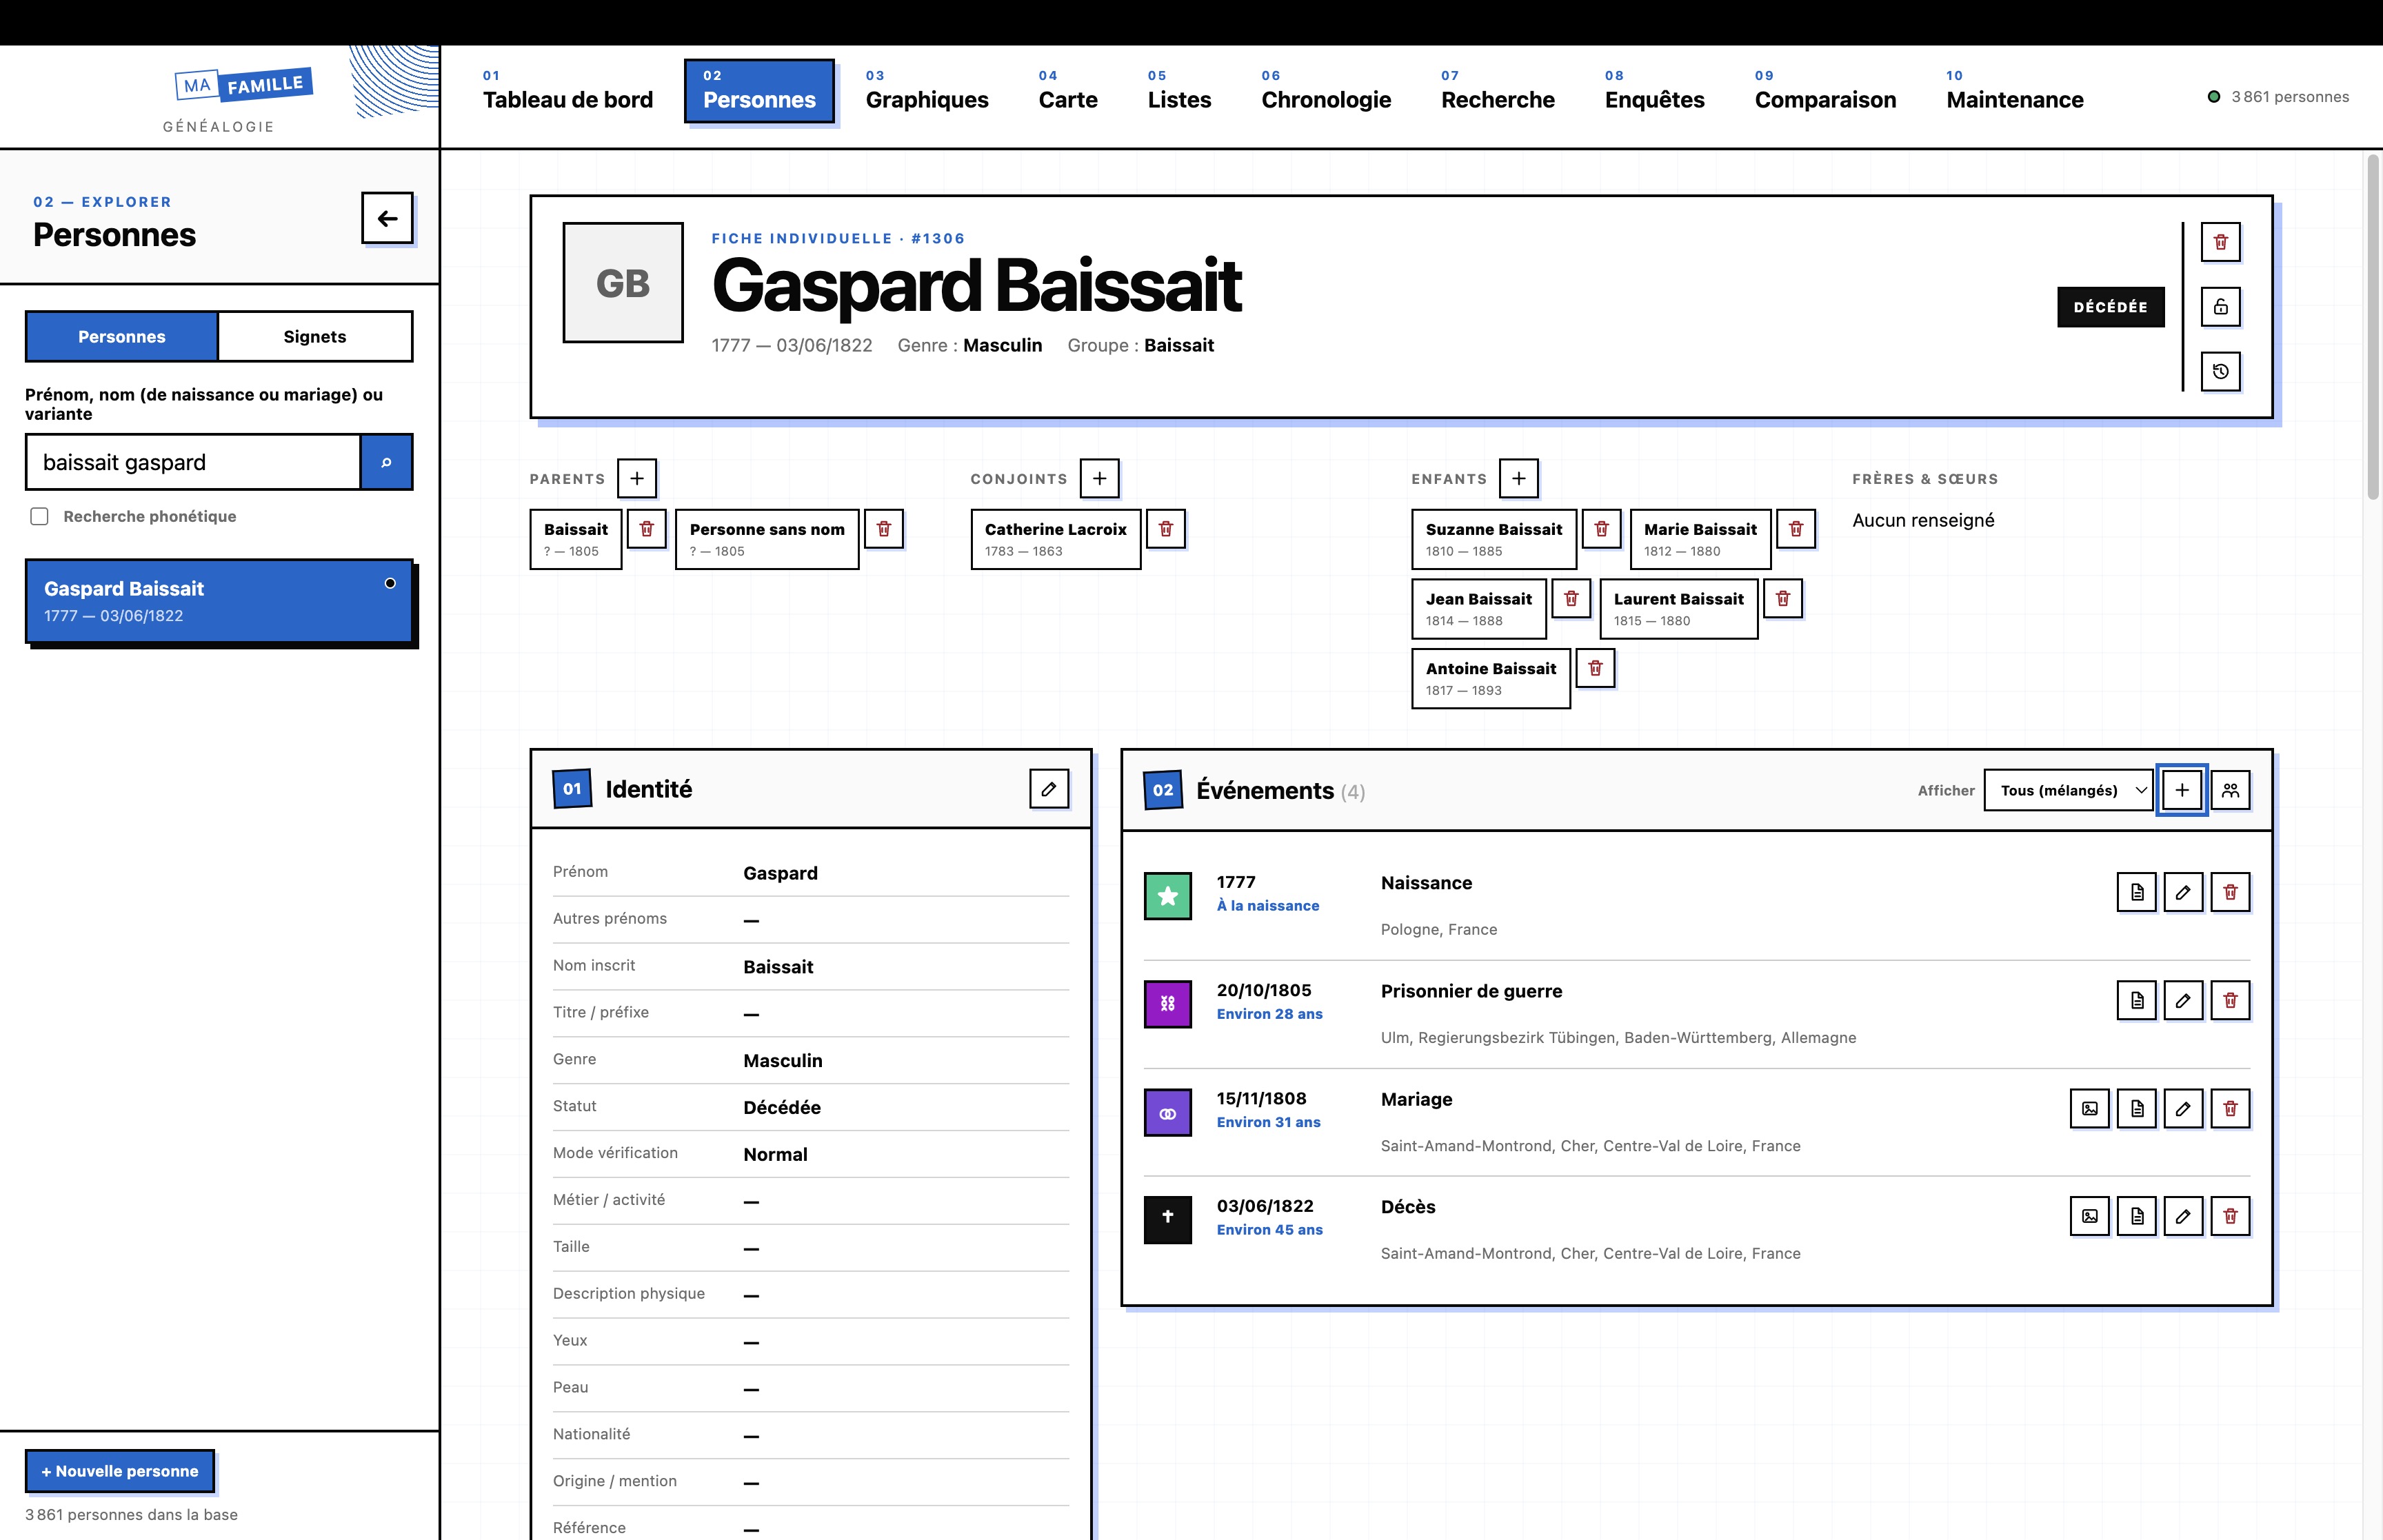This screenshot has width=2383, height=1540.
Task: Remove Suzanne Baissait with her trash icon
Action: 1601,529
